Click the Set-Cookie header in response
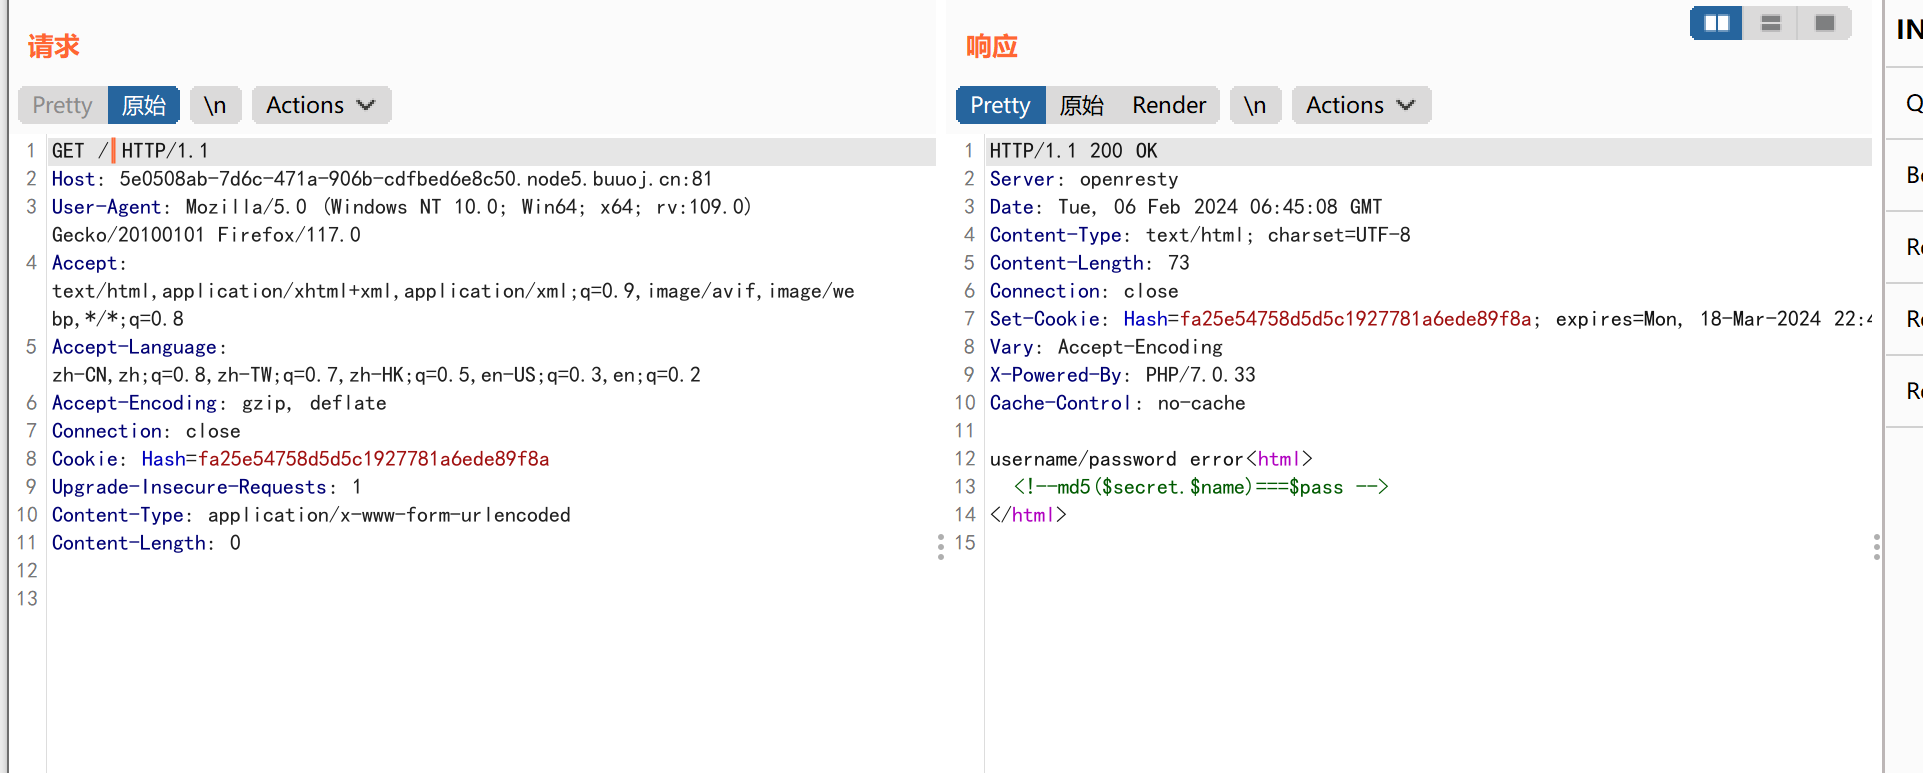This screenshot has width=1923, height=773. (x=1260, y=319)
